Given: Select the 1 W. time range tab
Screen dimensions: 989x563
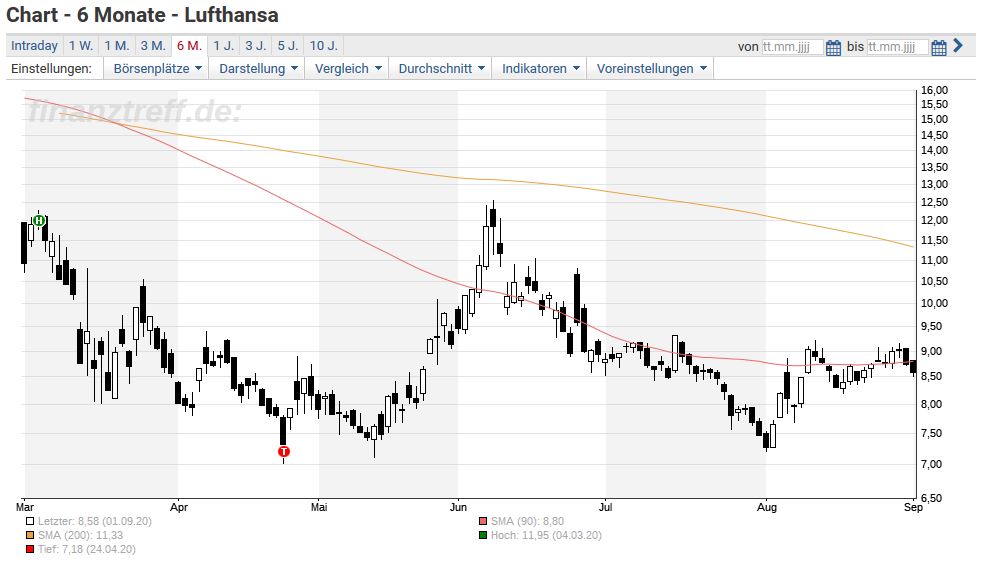Looking at the screenshot, I should (x=81, y=46).
